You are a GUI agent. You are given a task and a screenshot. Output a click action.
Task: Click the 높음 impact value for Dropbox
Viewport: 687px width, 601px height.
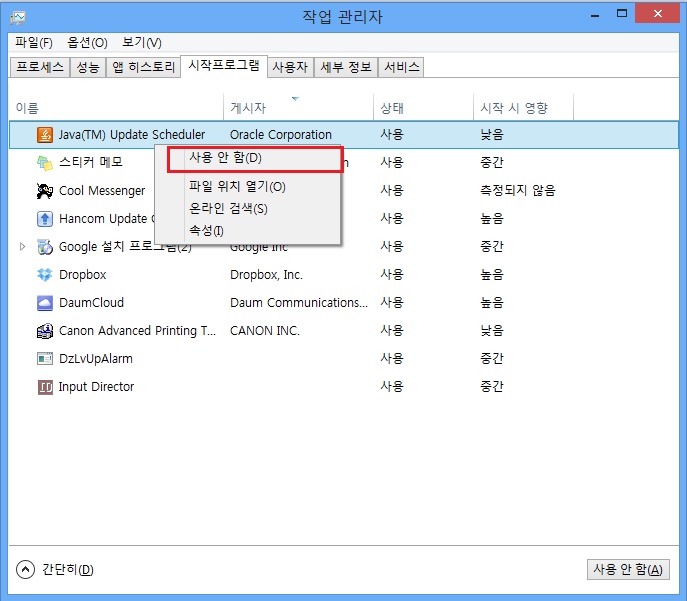[x=492, y=275]
